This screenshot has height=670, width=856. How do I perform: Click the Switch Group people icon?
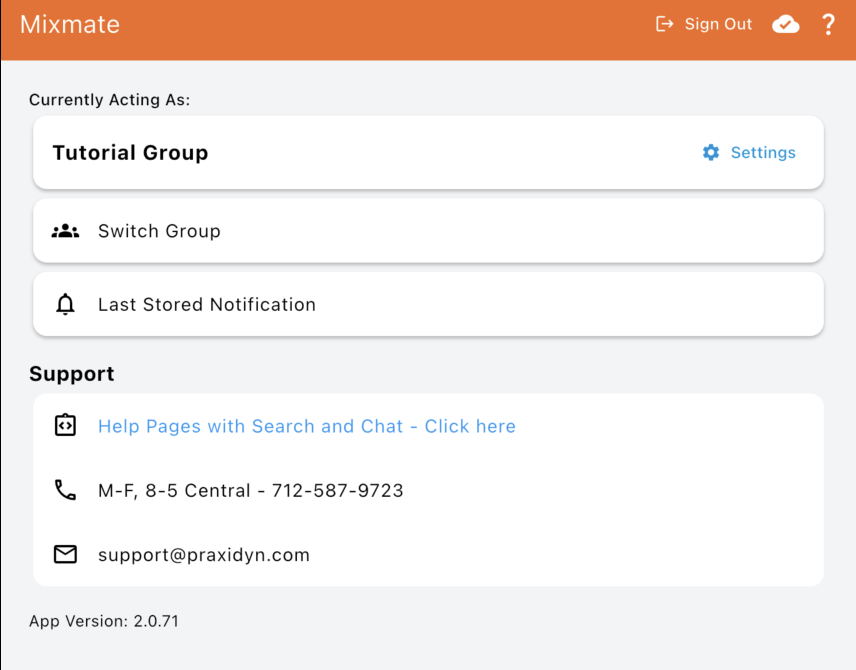click(x=65, y=231)
